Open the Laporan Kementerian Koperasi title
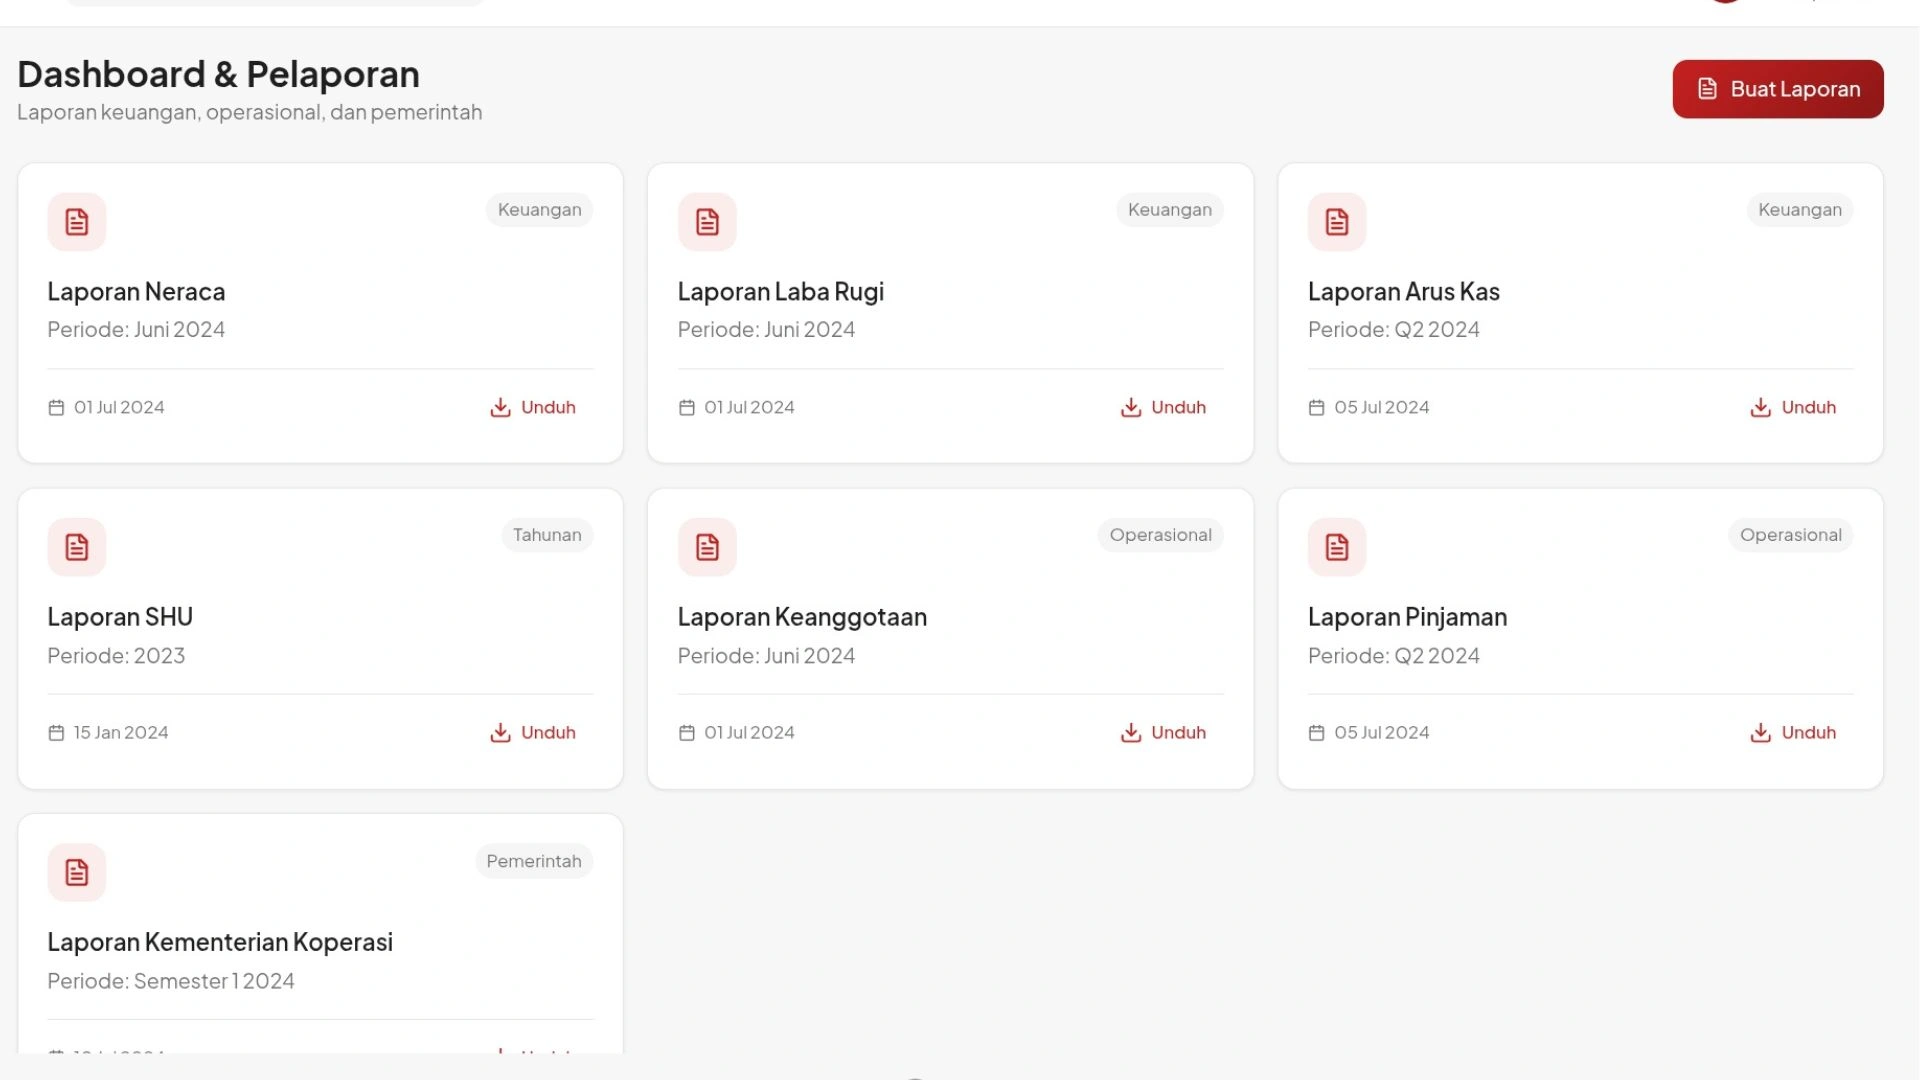The height and width of the screenshot is (1080, 1920). click(x=220, y=942)
